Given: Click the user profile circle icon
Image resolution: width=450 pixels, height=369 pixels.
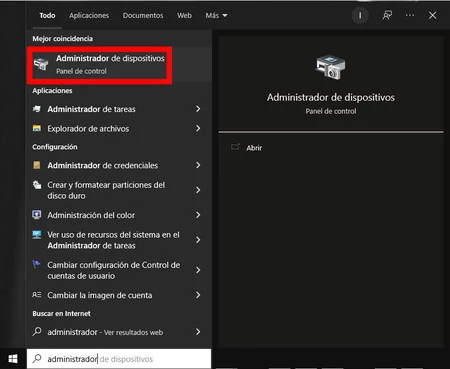Looking at the screenshot, I should [360, 15].
